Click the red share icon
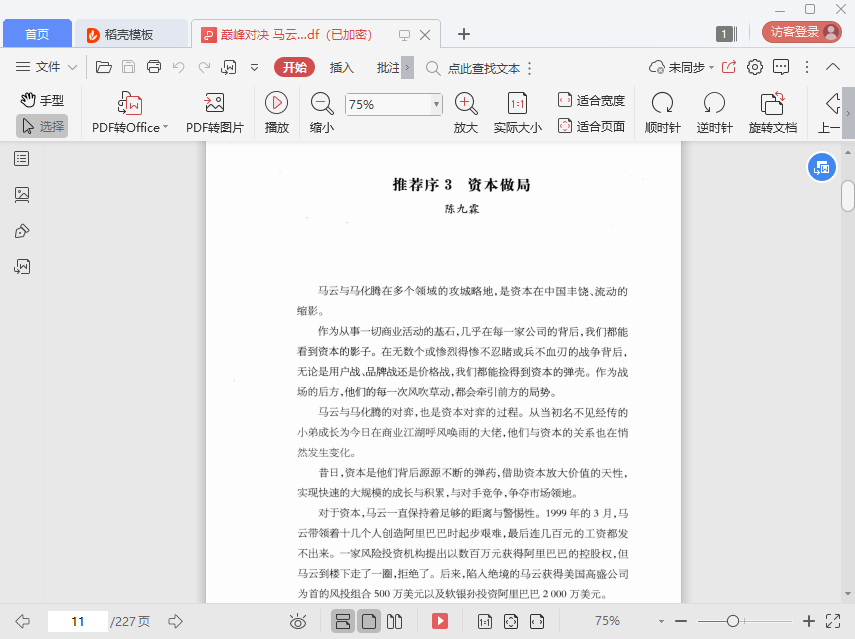855x639 pixels. (728, 67)
